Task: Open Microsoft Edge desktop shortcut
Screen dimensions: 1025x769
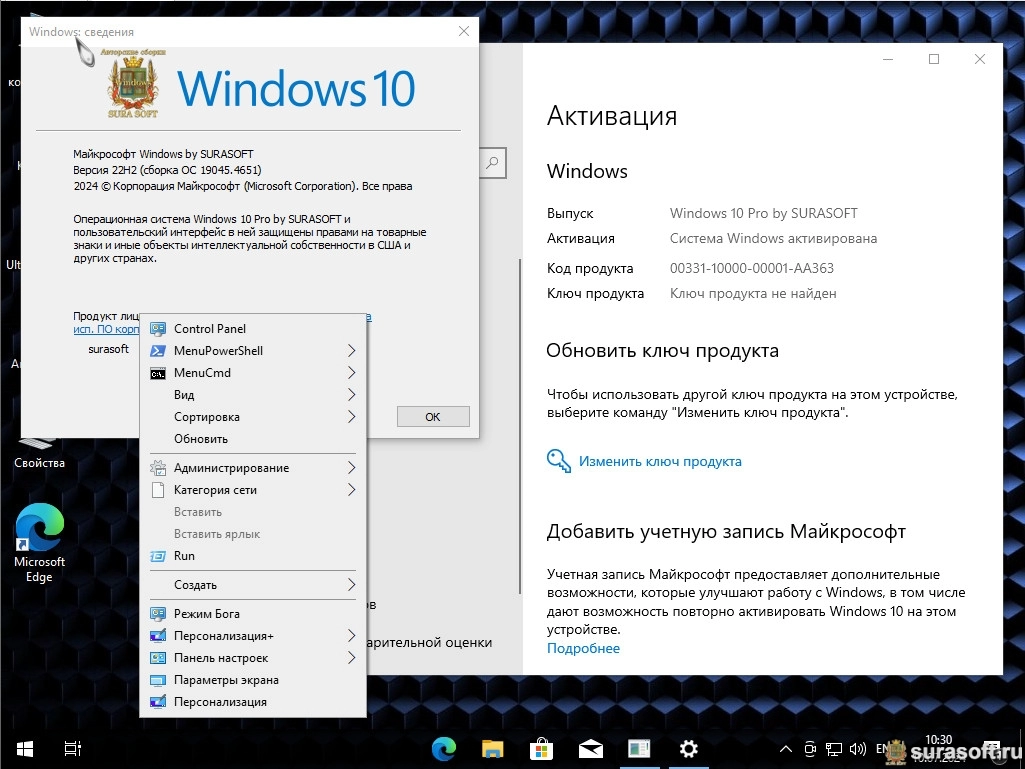Action: tap(39, 543)
